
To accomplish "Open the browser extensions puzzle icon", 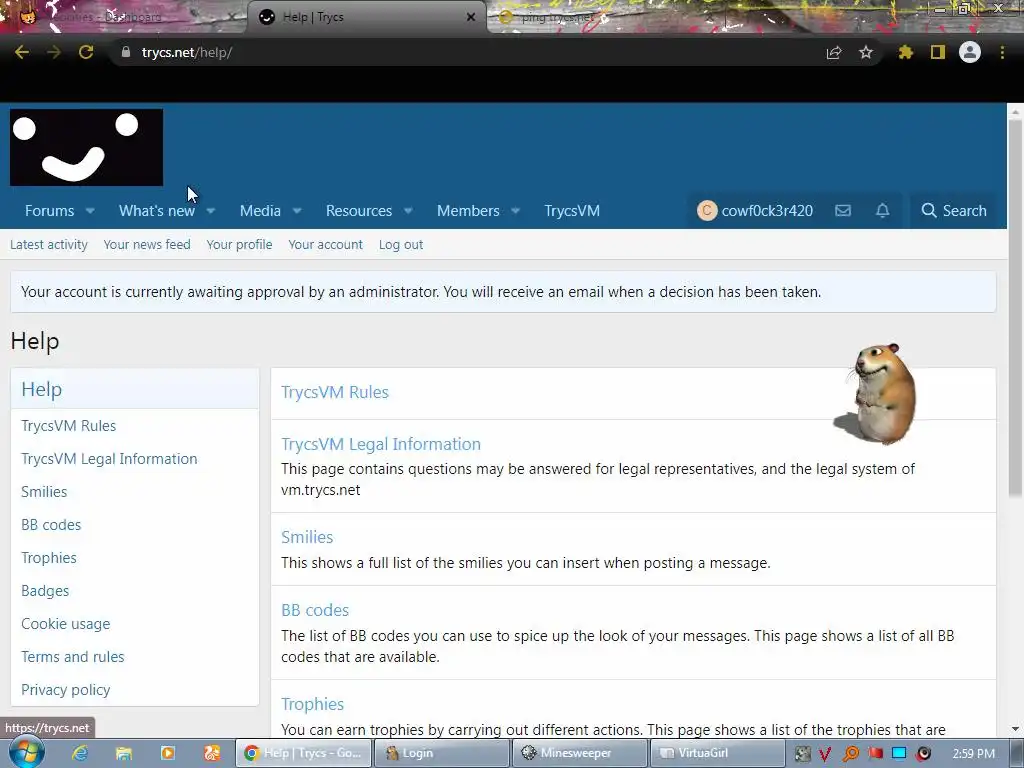I will [x=905, y=52].
